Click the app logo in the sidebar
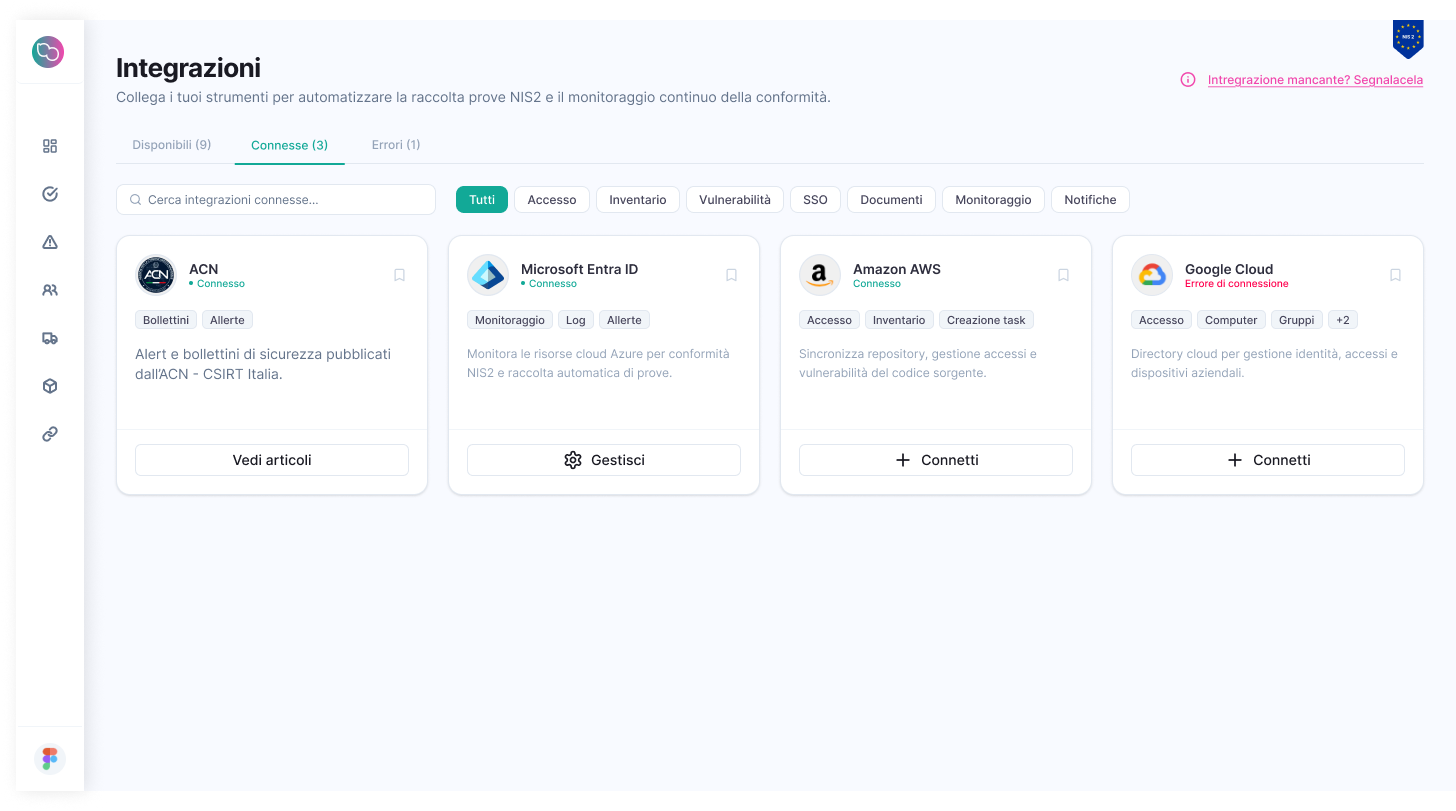The width and height of the screenshot is (1456, 811). coord(48,52)
